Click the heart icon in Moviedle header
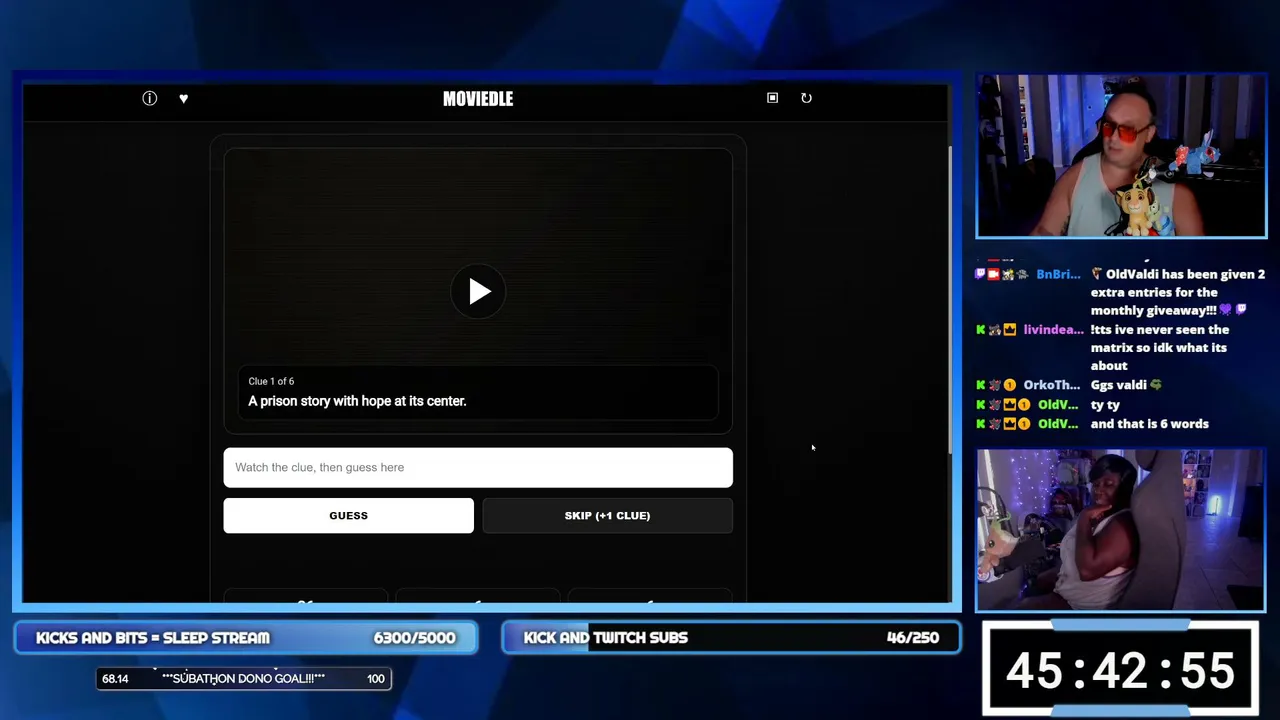 (x=183, y=98)
